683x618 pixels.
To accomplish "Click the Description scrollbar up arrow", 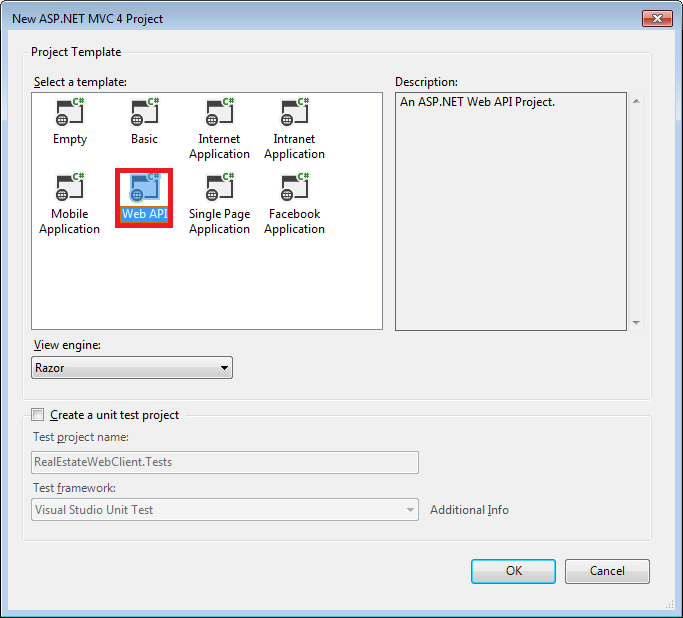I will pos(636,101).
